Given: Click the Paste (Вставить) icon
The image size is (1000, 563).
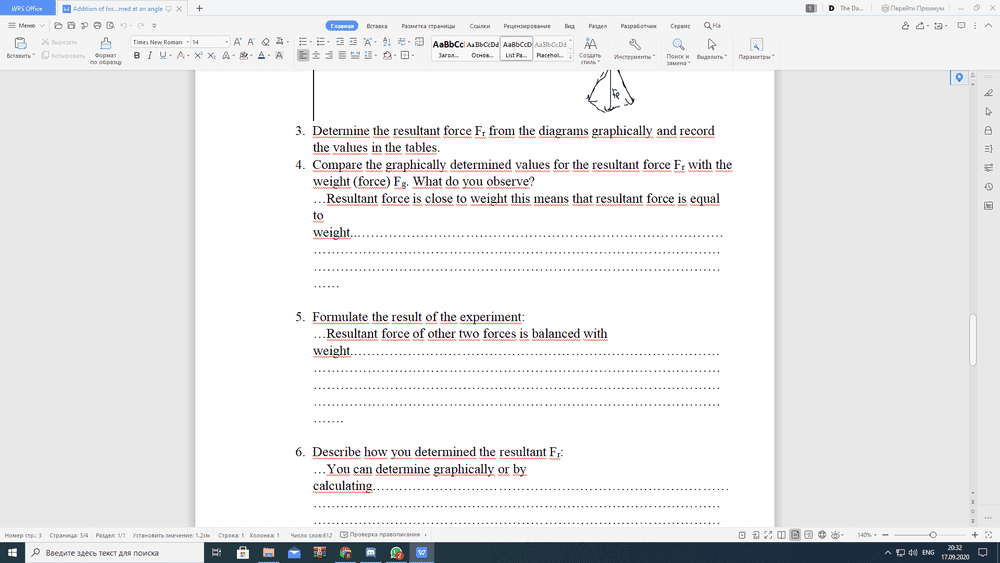Looking at the screenshot, I should (x=20, y=45).
